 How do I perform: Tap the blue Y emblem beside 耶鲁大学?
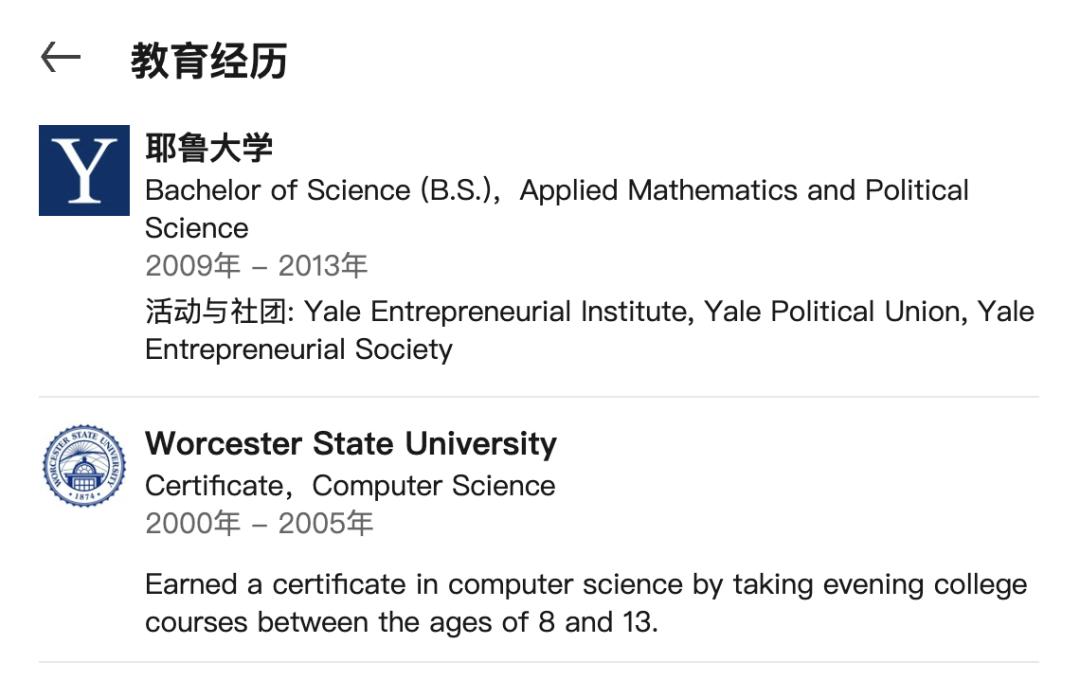[x=82, y=171]
